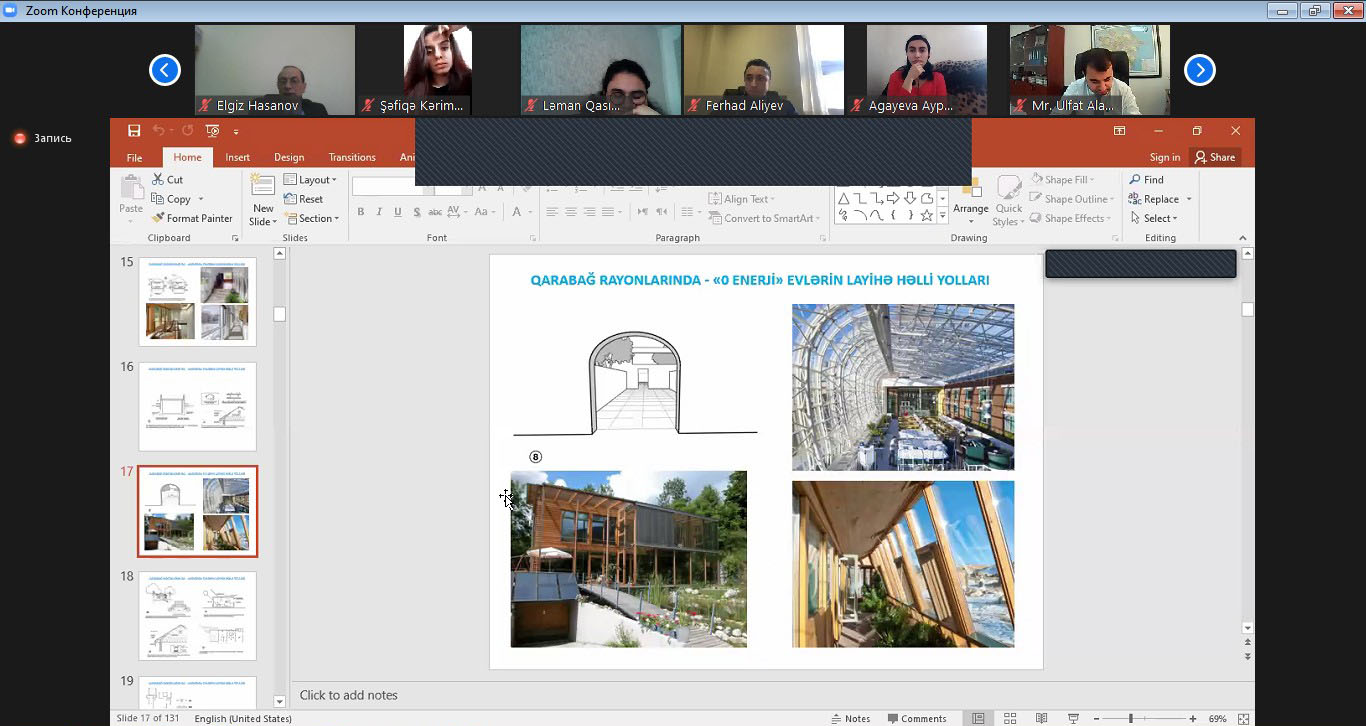
Task: Align text right in Paragraph group
Action: [x=590, y=212]
